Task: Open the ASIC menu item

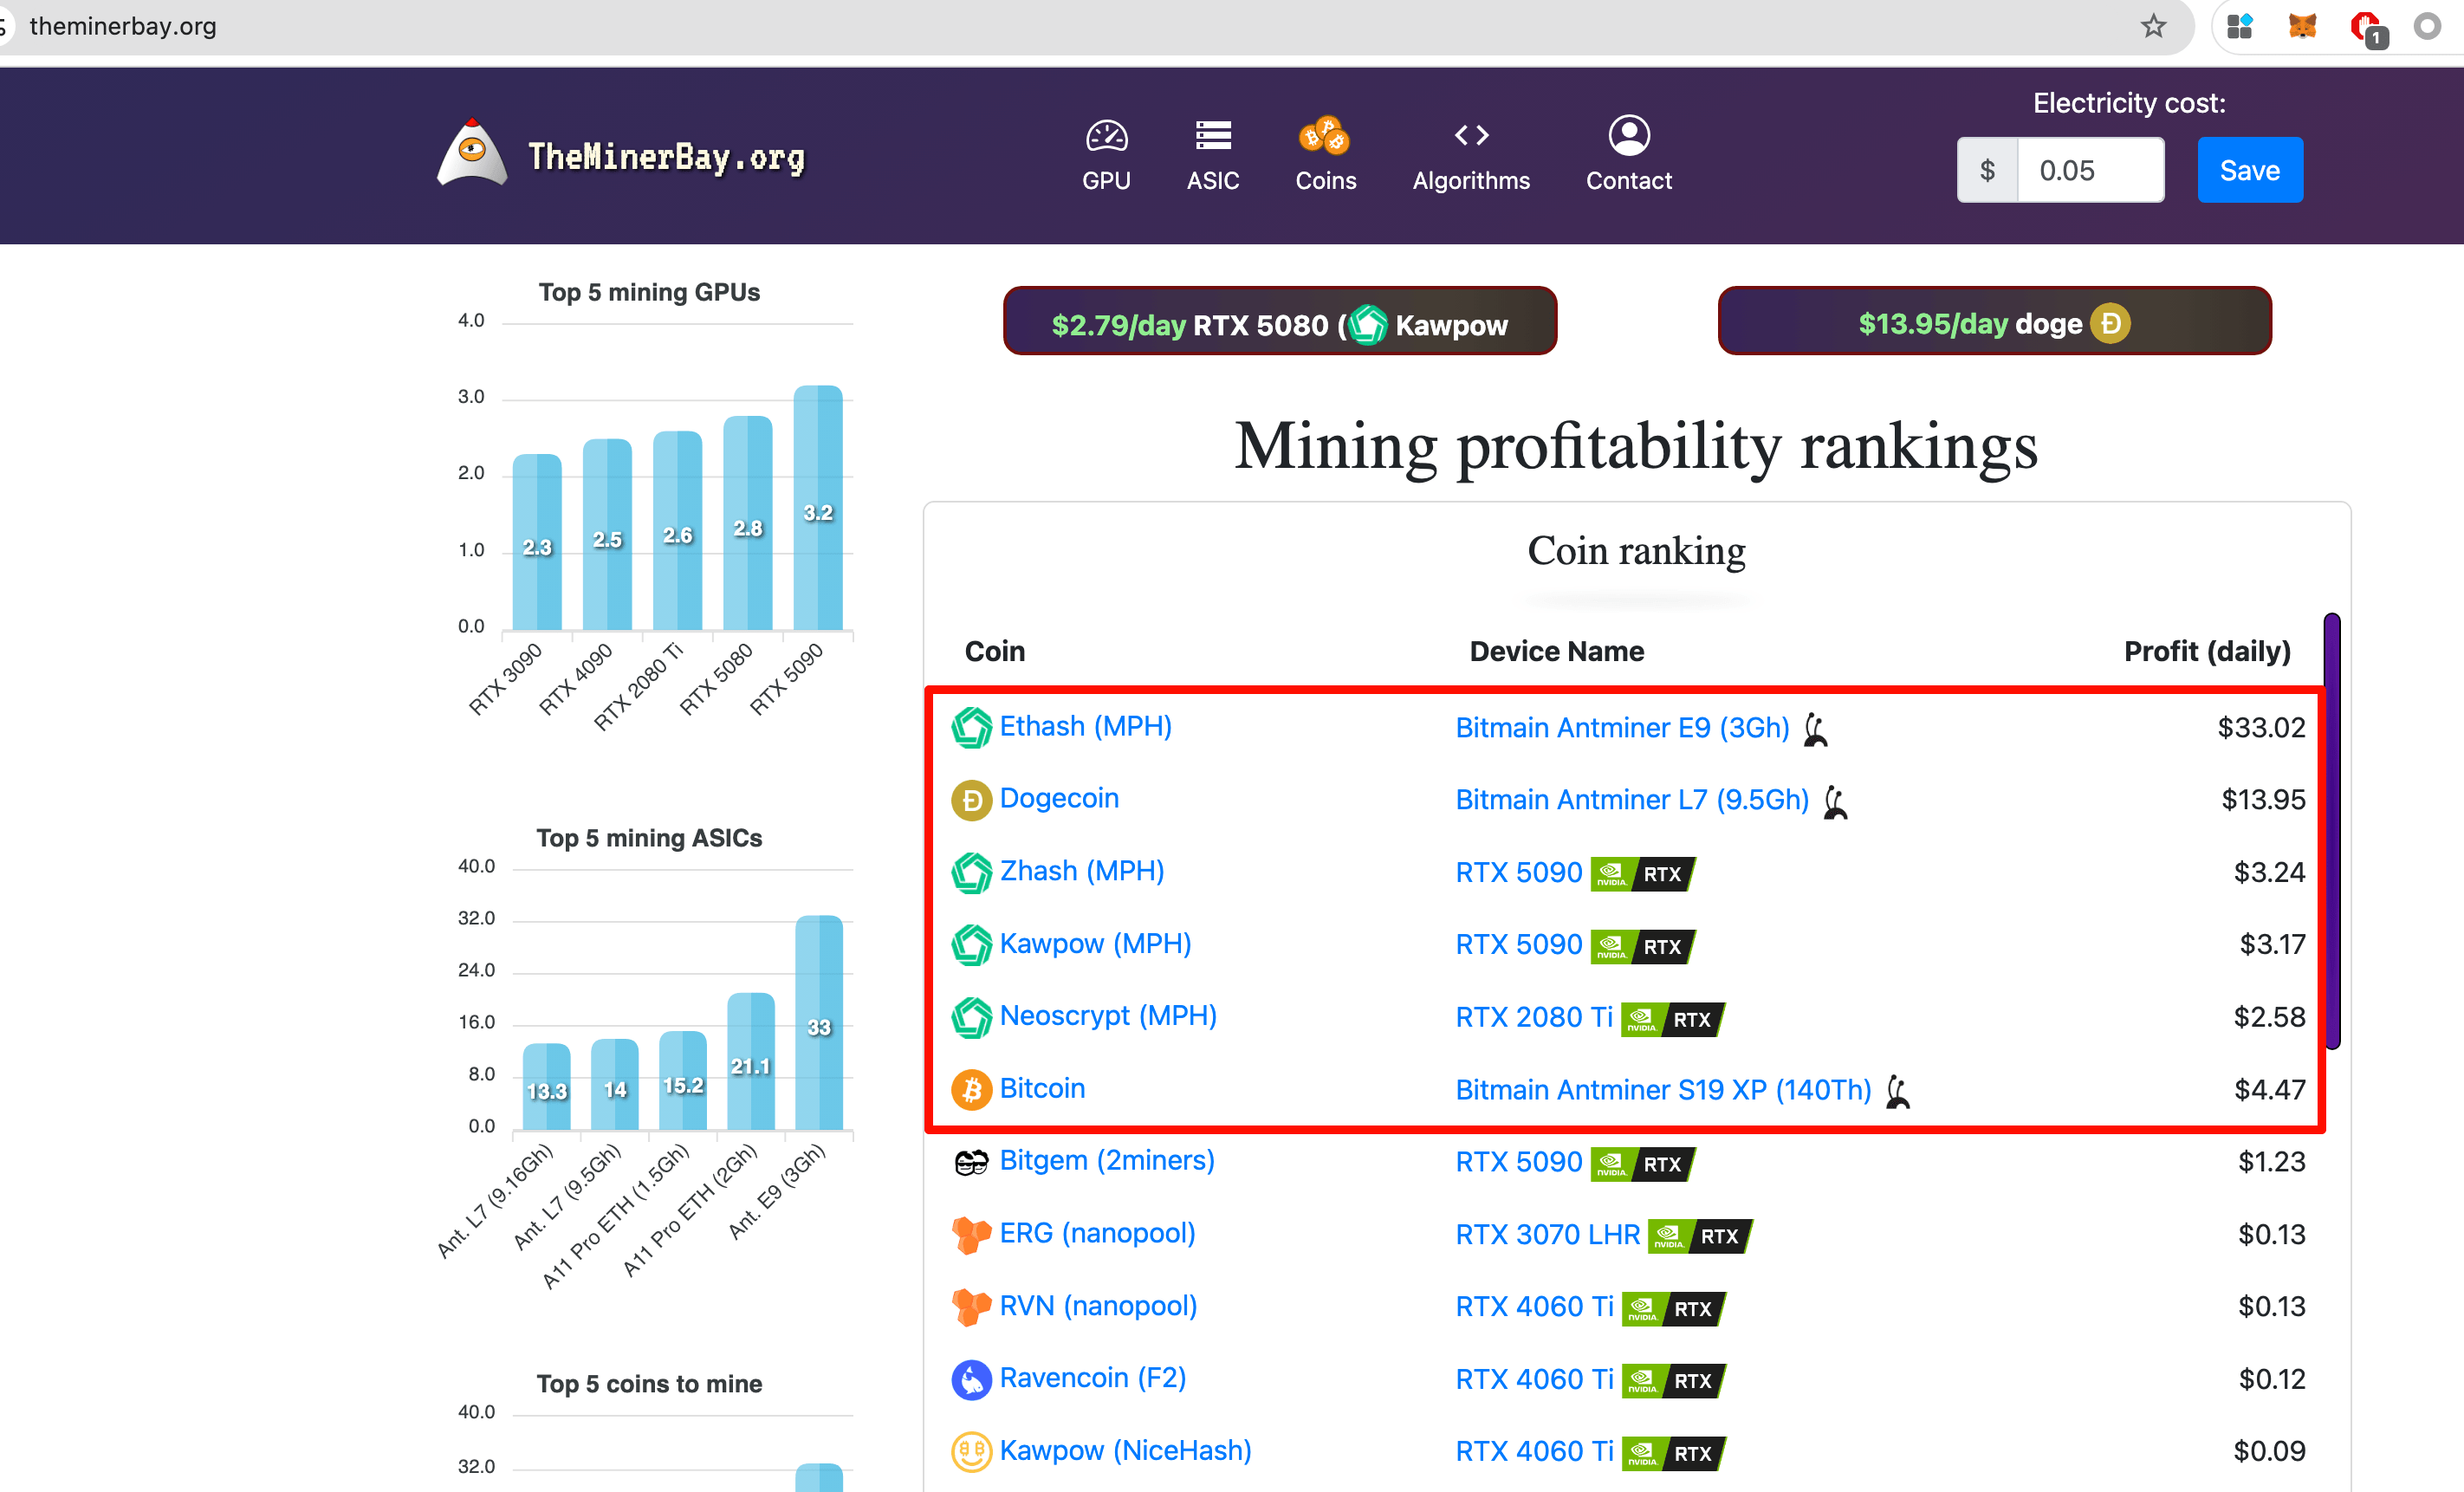Action: (x=1213, y=156)
